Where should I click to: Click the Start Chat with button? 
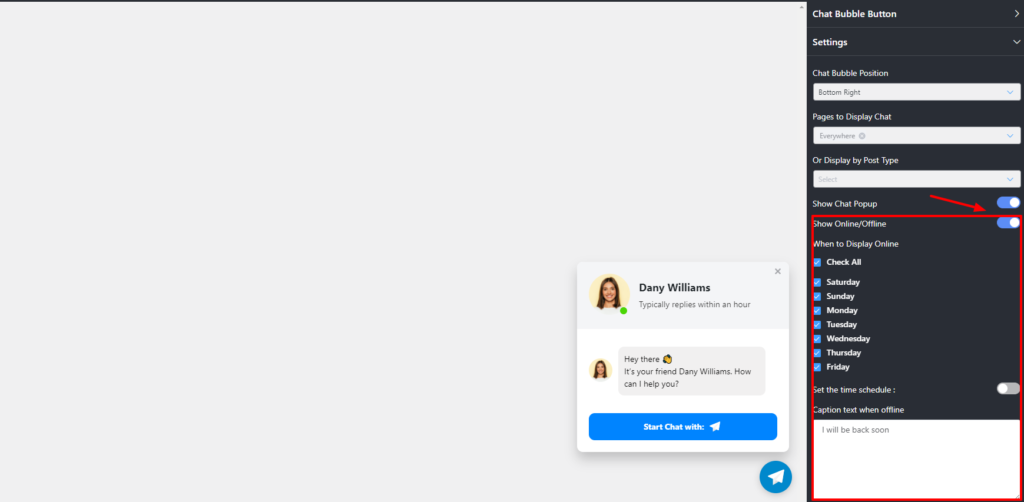click(682, 426)
